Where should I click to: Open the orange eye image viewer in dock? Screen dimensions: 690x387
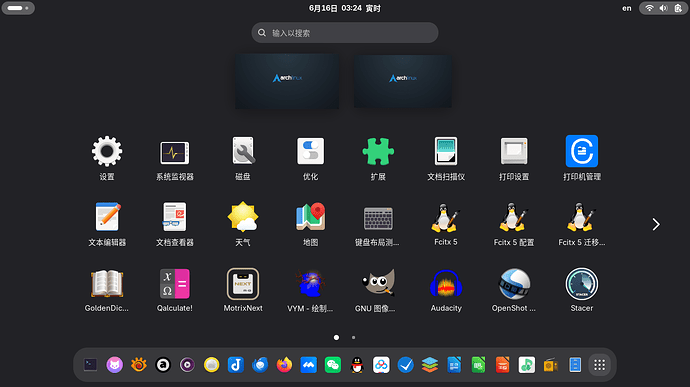139,365
